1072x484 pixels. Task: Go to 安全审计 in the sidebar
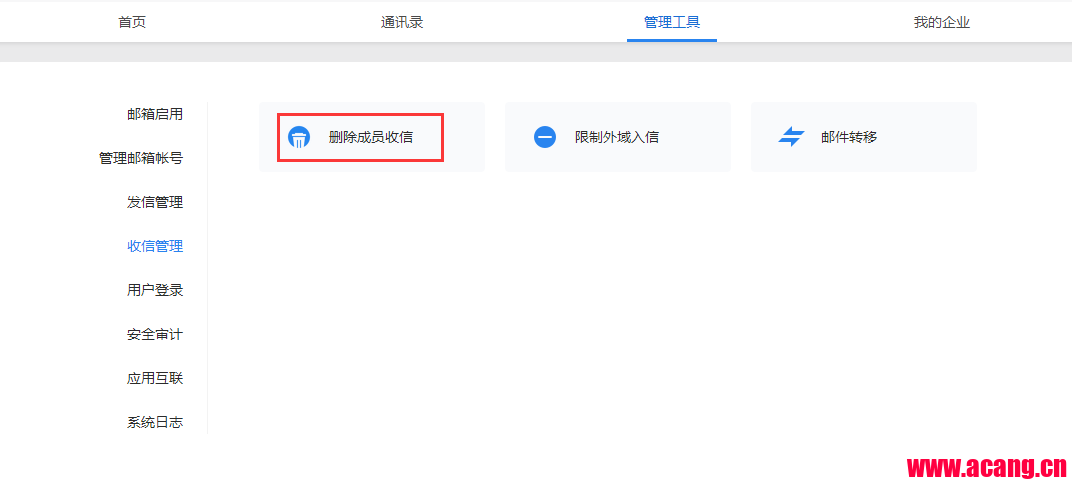tap(155, 335)
